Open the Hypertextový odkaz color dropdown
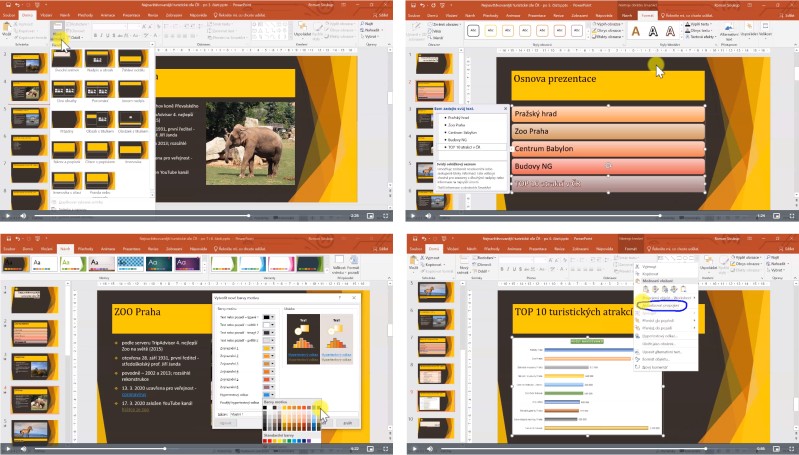Viewport: 799px width, 455px height. tap(269, 394)
